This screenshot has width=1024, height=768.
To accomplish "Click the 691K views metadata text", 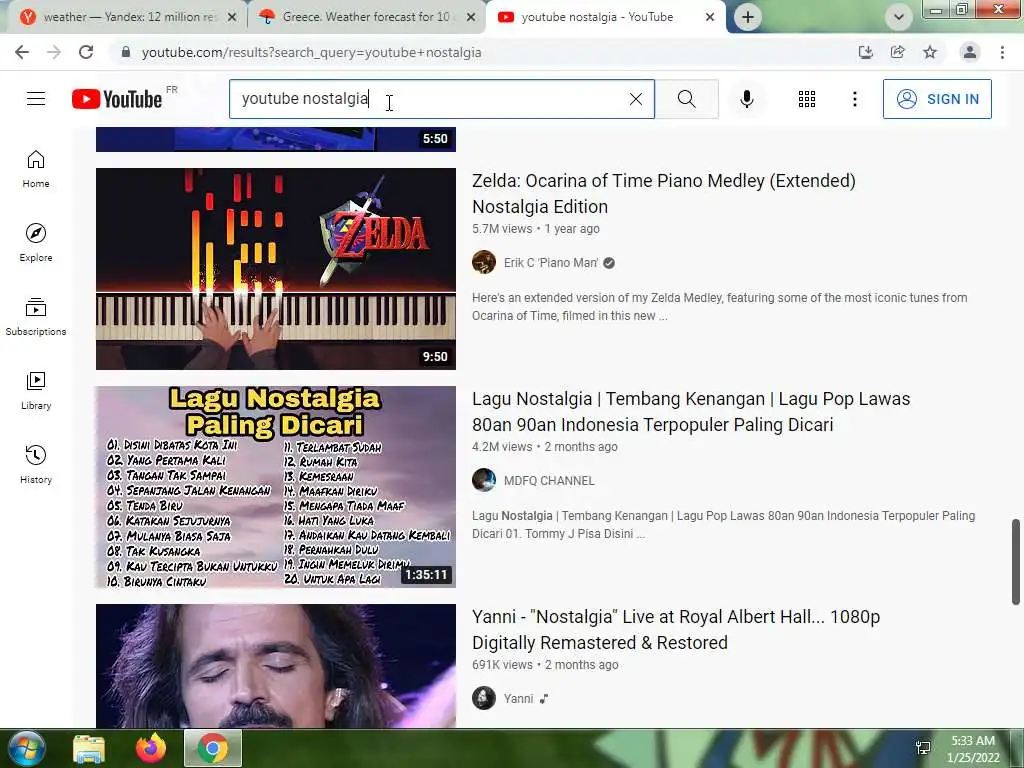I will tap(502, 665).
